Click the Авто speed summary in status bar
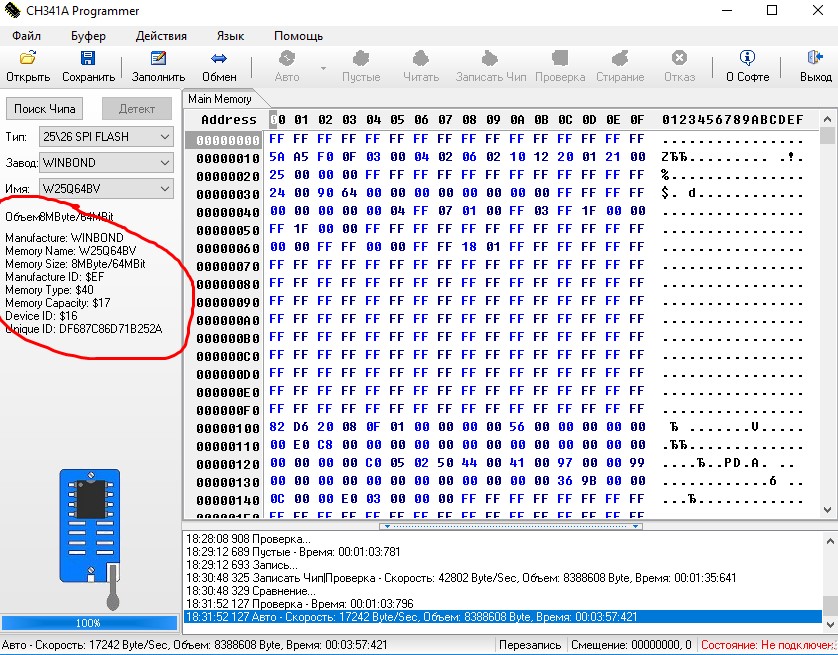Screen dimensions: 838x655 tap(195, 645)
